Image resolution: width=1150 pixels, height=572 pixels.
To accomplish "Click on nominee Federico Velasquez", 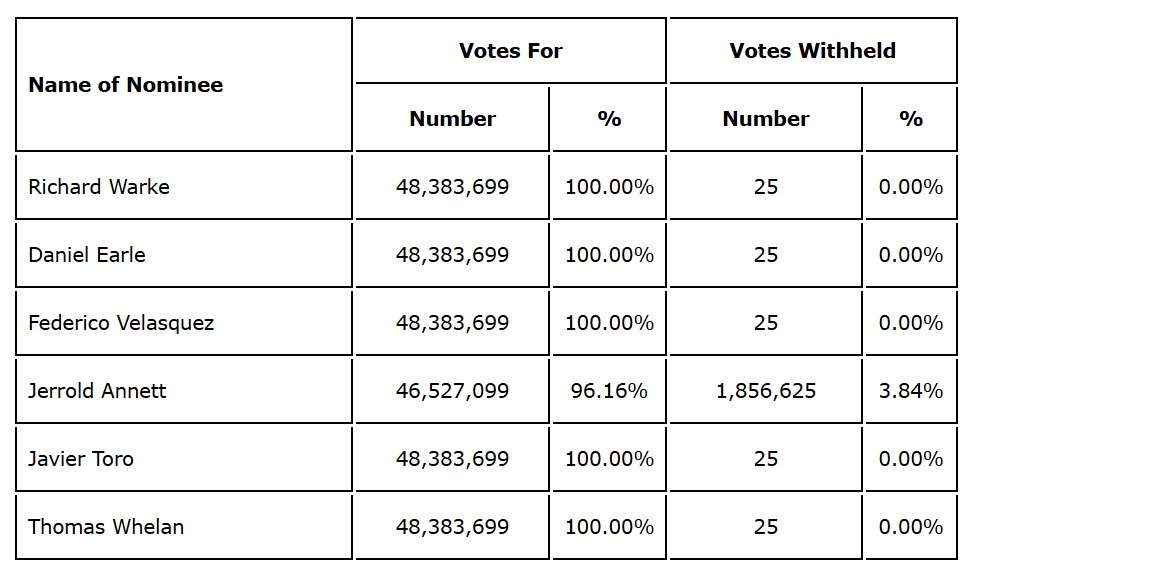I will tap(121, 323).
